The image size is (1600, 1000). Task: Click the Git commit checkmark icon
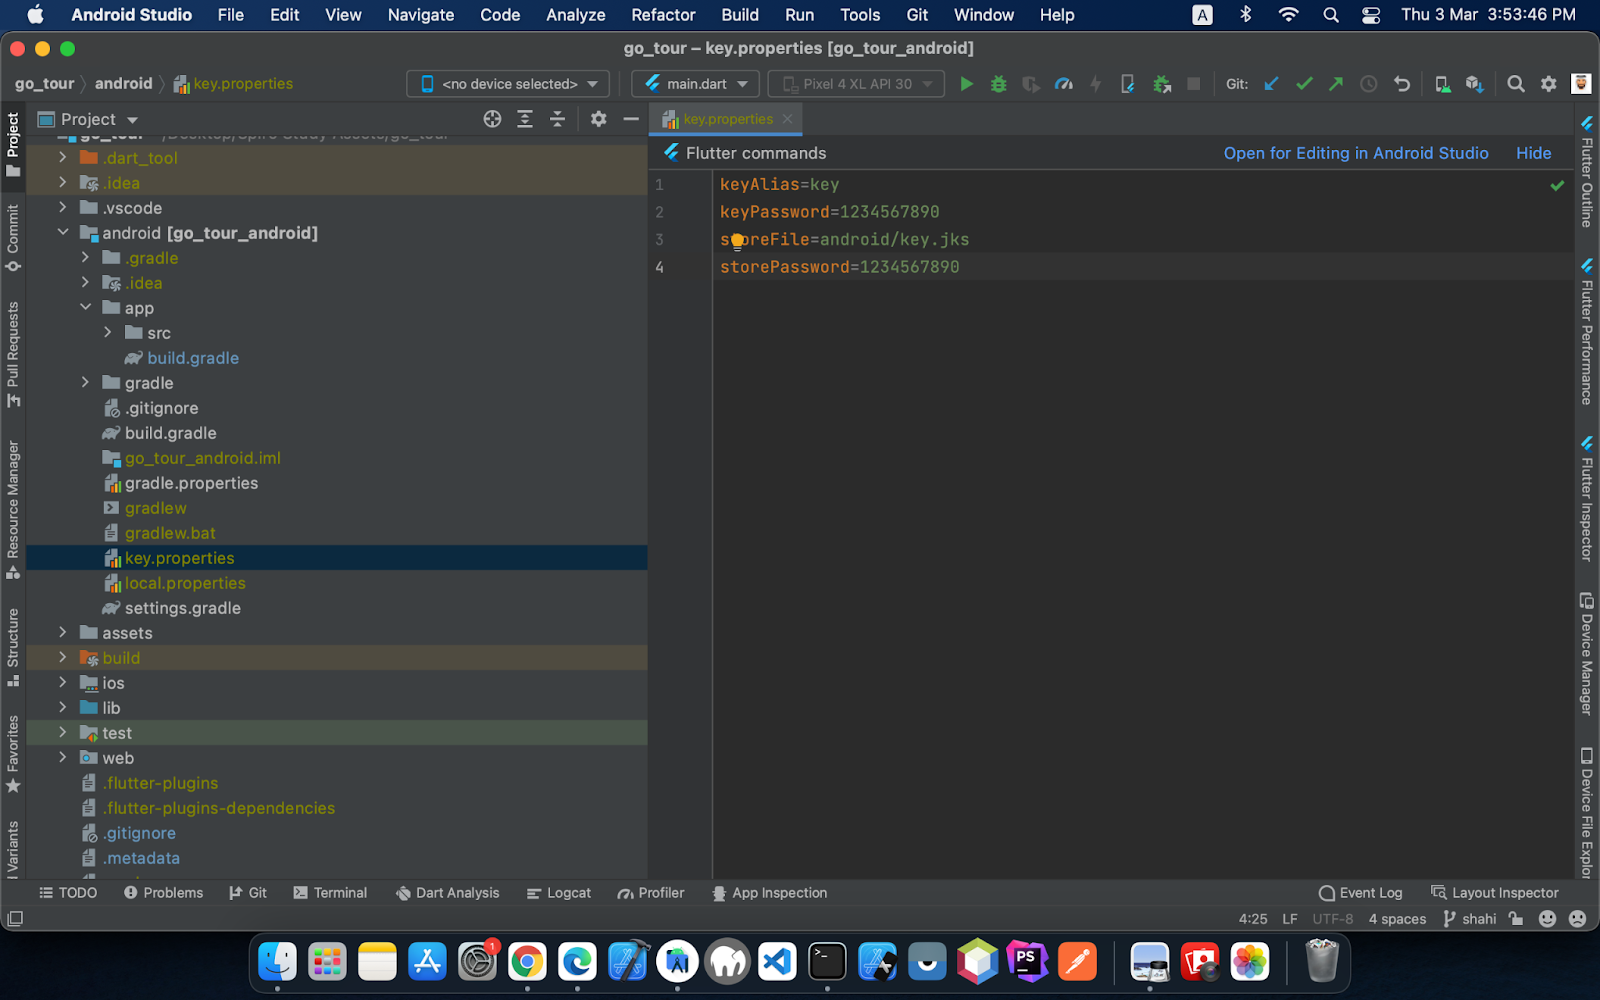pyautogui.click(x=1304, y=84)
